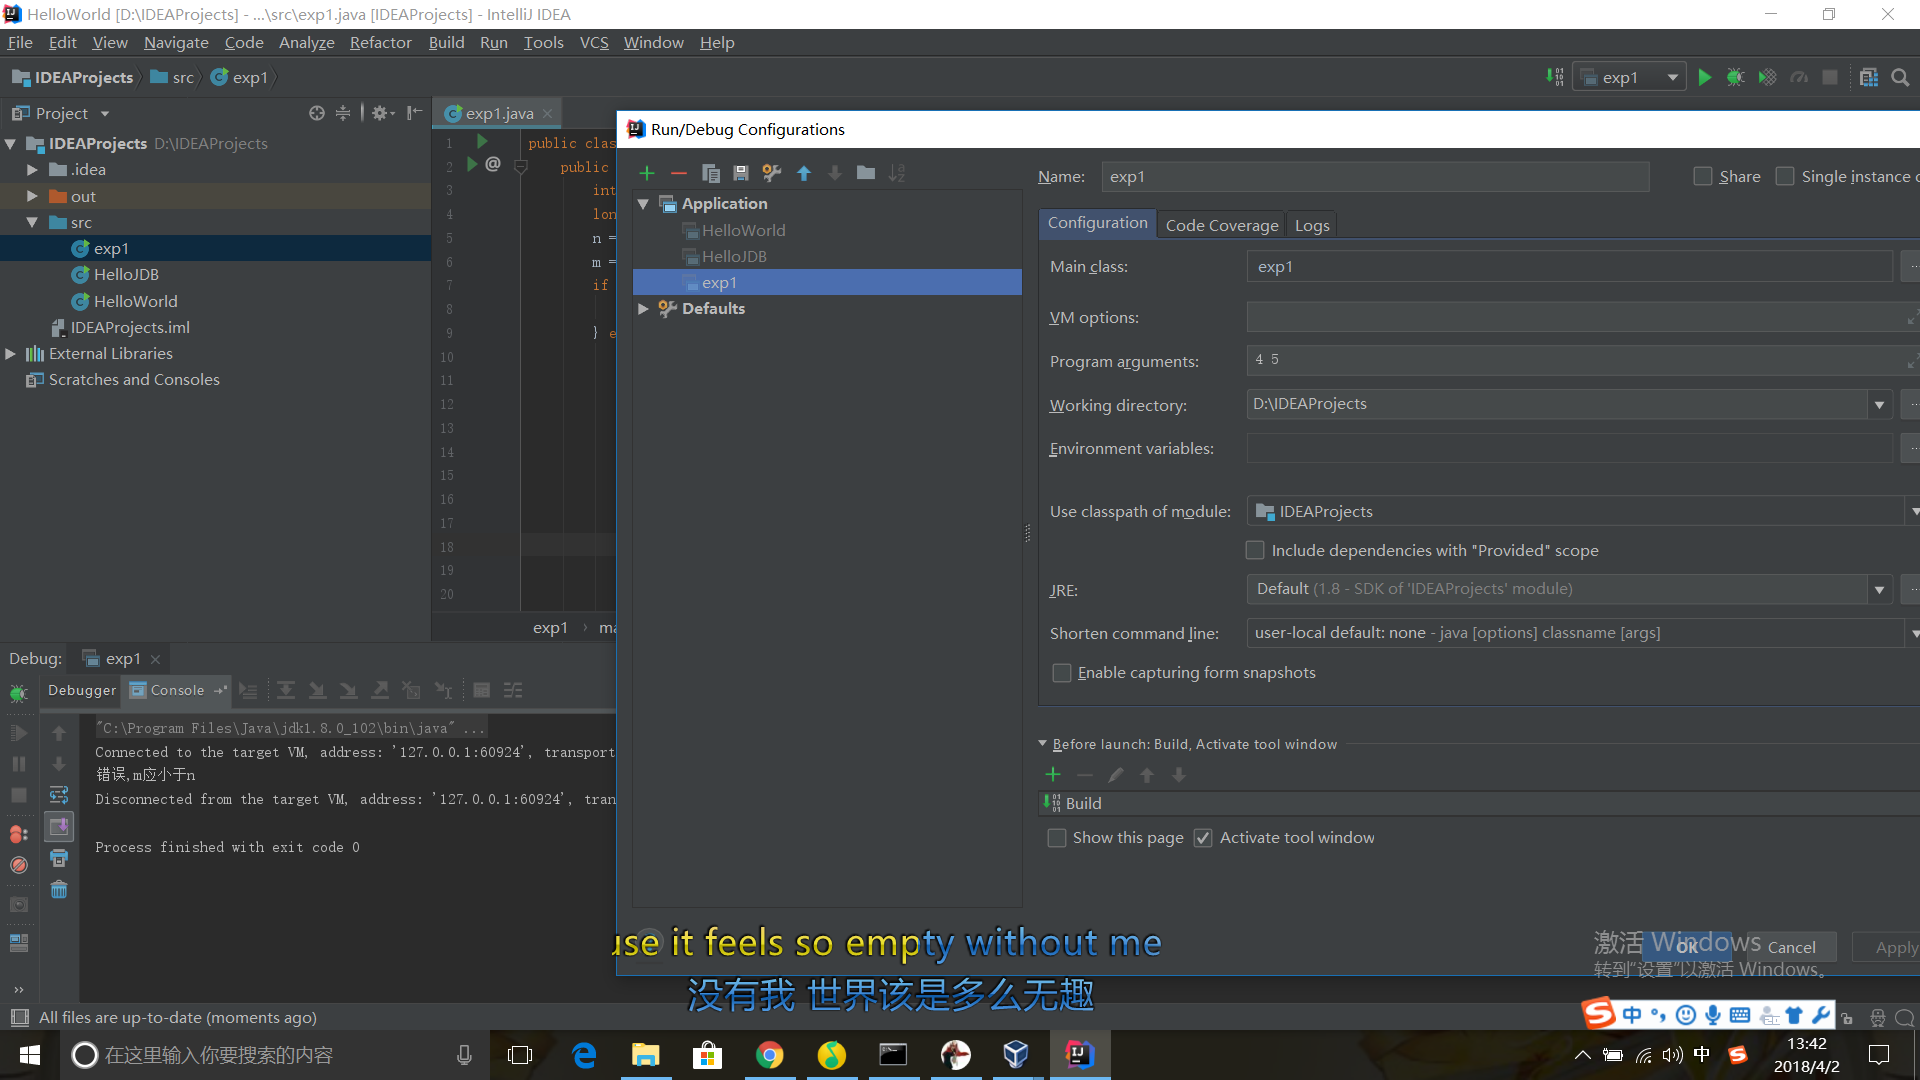This screenshot has width=1920, height=1080.
Task: Click the Cancel button in the dialog
Action: (x=1791, y=947)
